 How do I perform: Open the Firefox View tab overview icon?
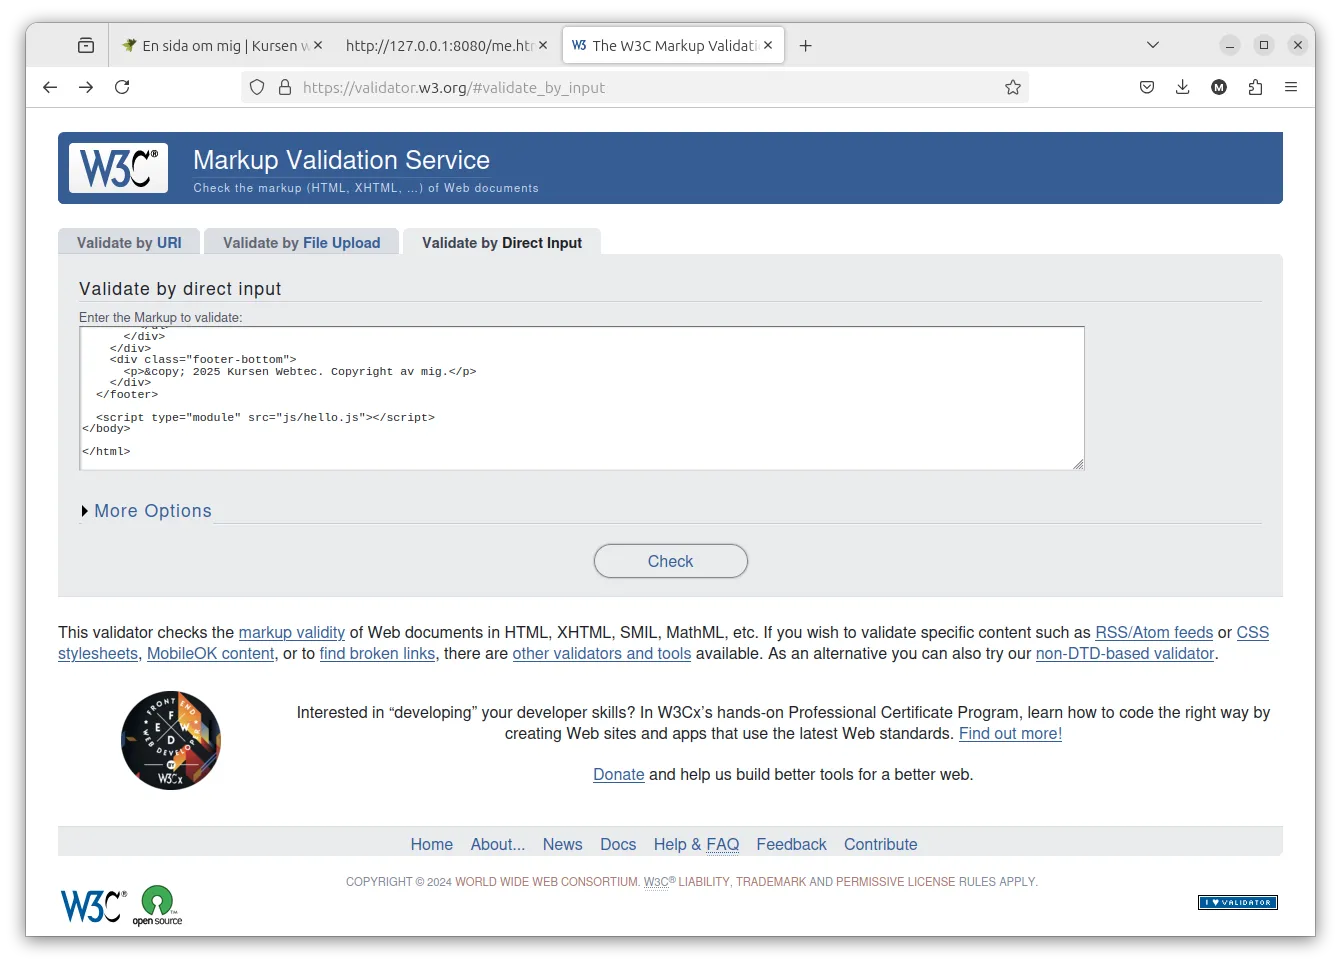[x=86, y=45]
